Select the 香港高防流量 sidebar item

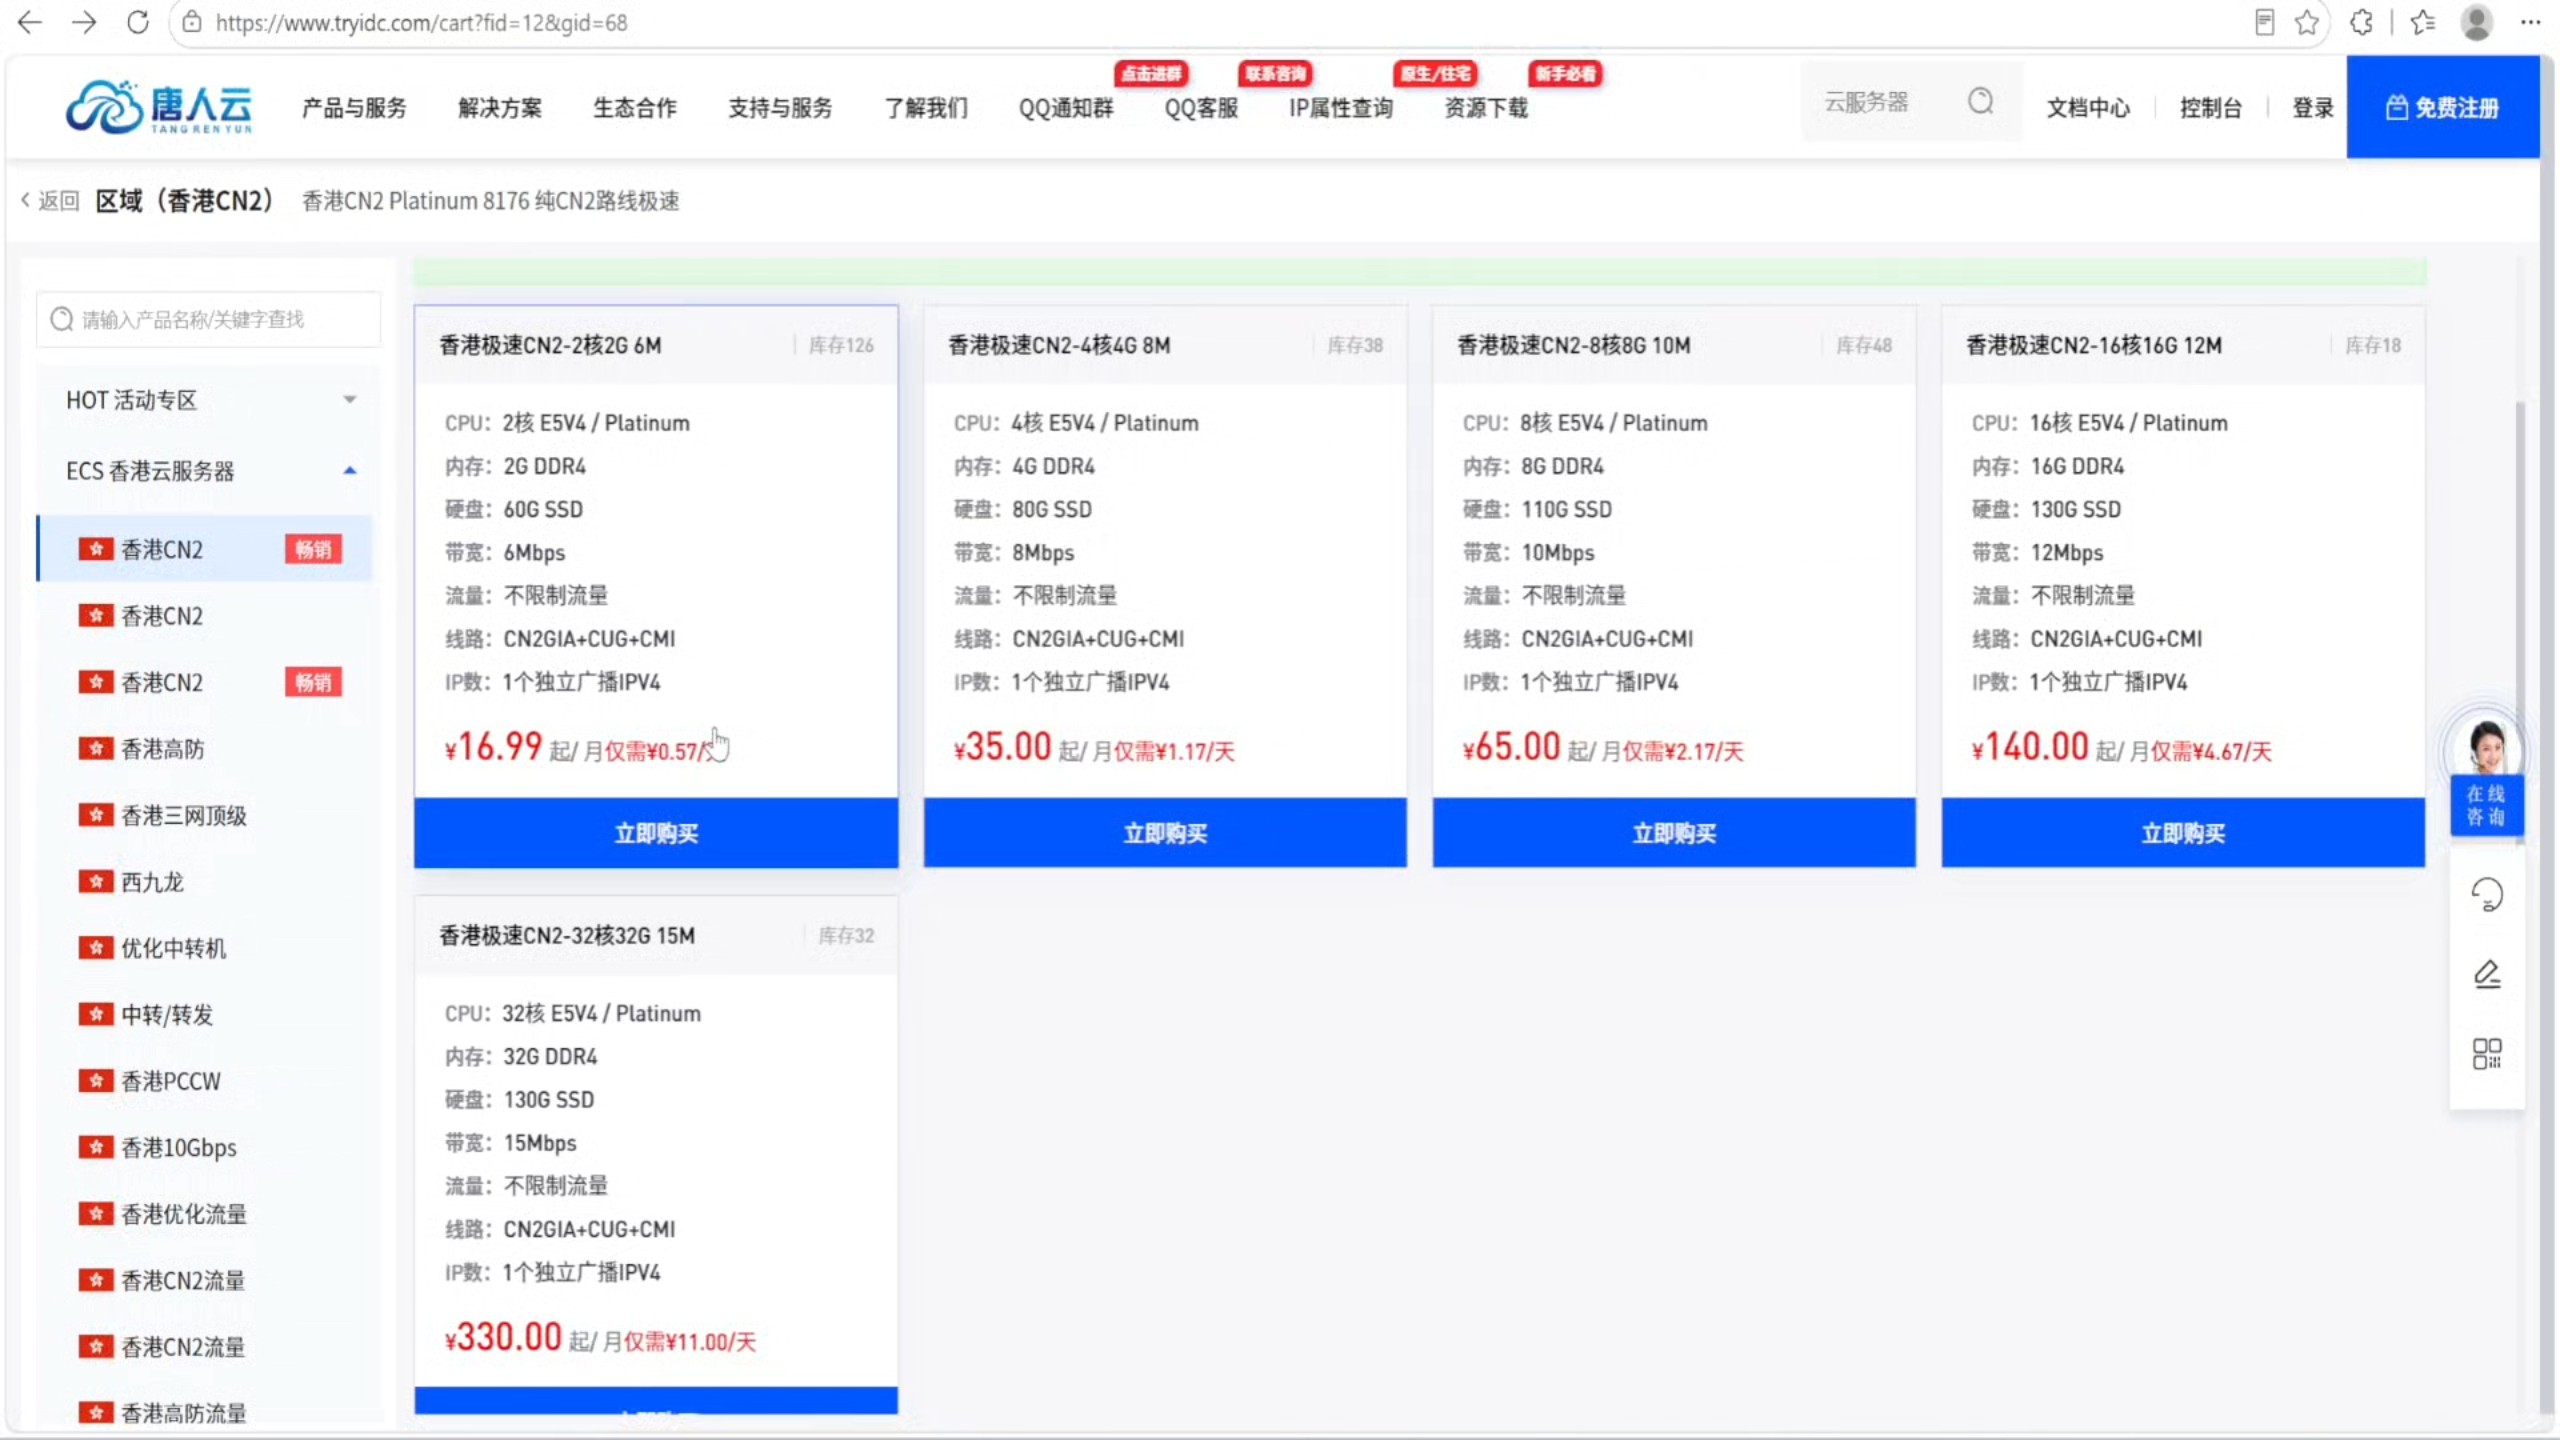tap(206, 1412)
